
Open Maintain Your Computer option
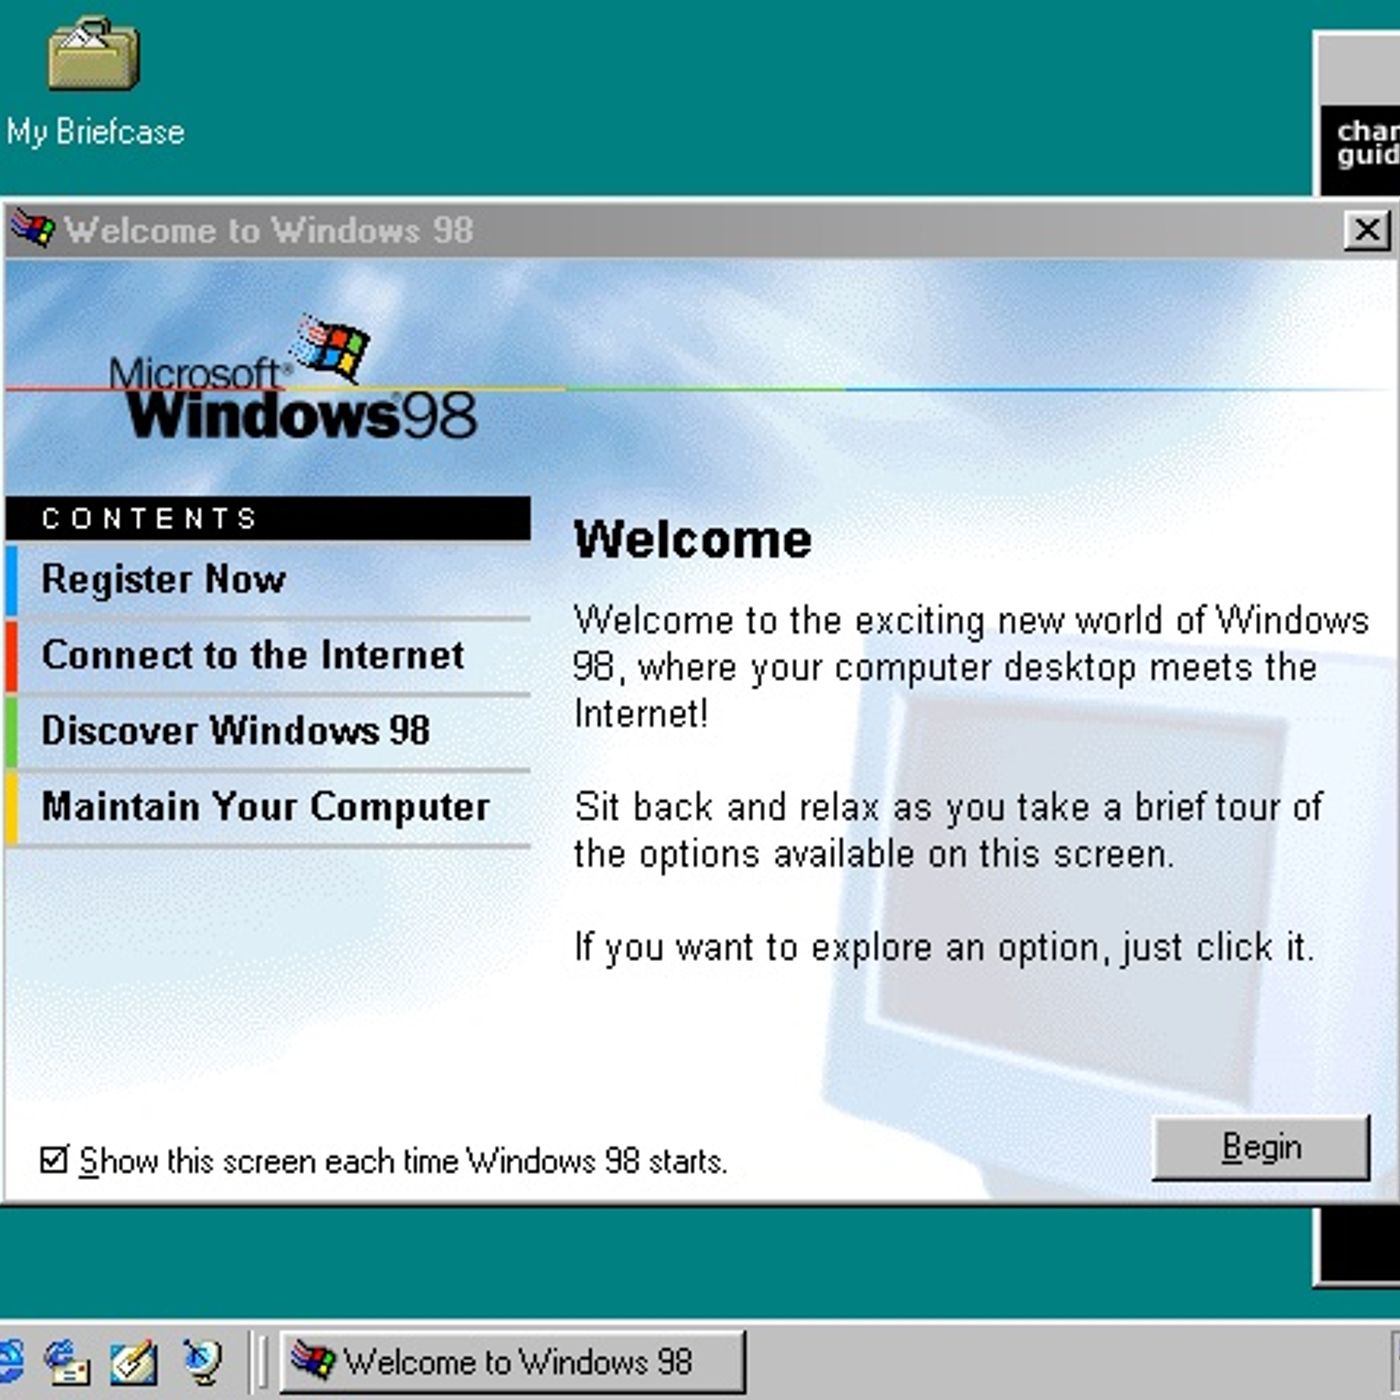tap(268, 807)
